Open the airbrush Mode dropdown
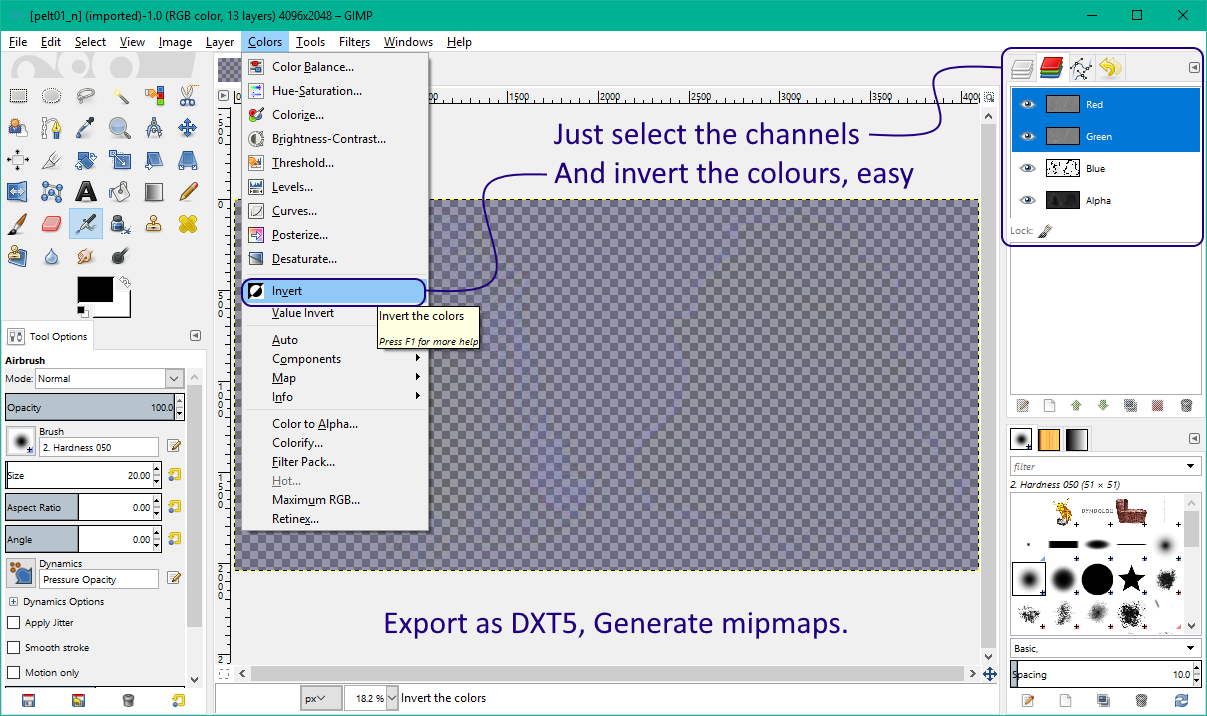Image resolution: width=1207 pixels, height=716 pixels. click(x=109, y=379)
